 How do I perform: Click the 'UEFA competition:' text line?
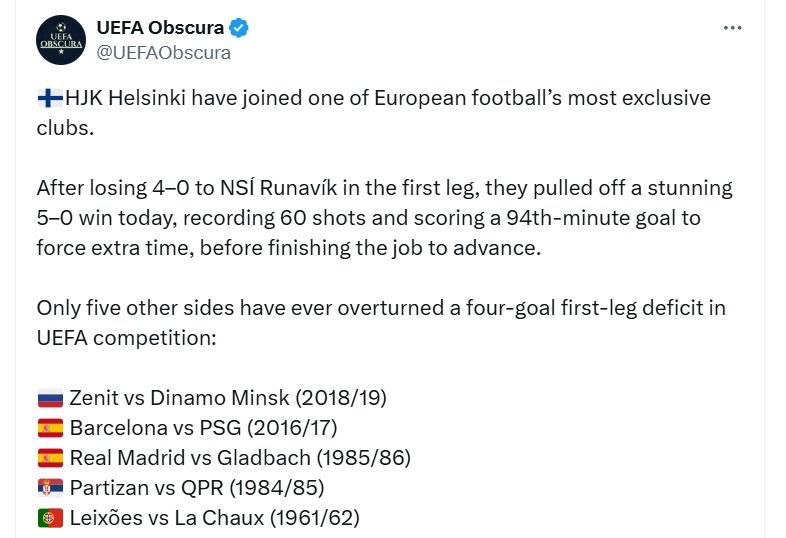[x=126, y=338]
